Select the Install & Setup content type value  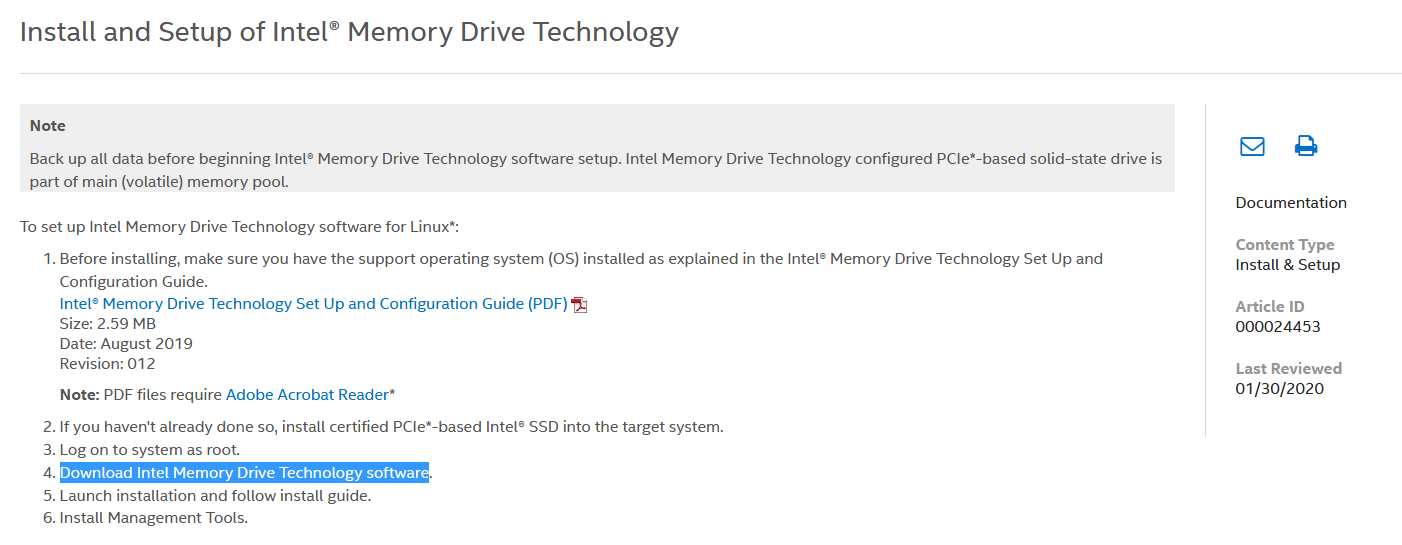point(1288,265)
